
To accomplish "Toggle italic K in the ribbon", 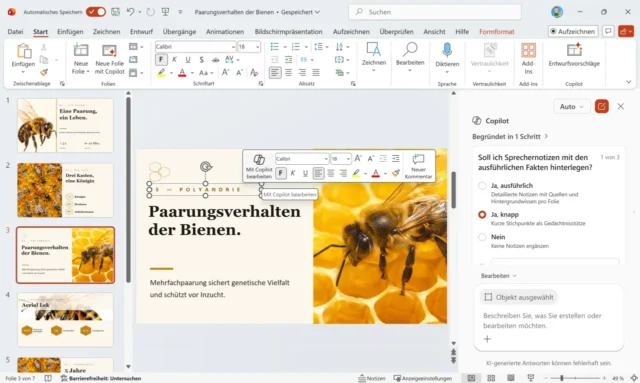I will click(174, 60).
